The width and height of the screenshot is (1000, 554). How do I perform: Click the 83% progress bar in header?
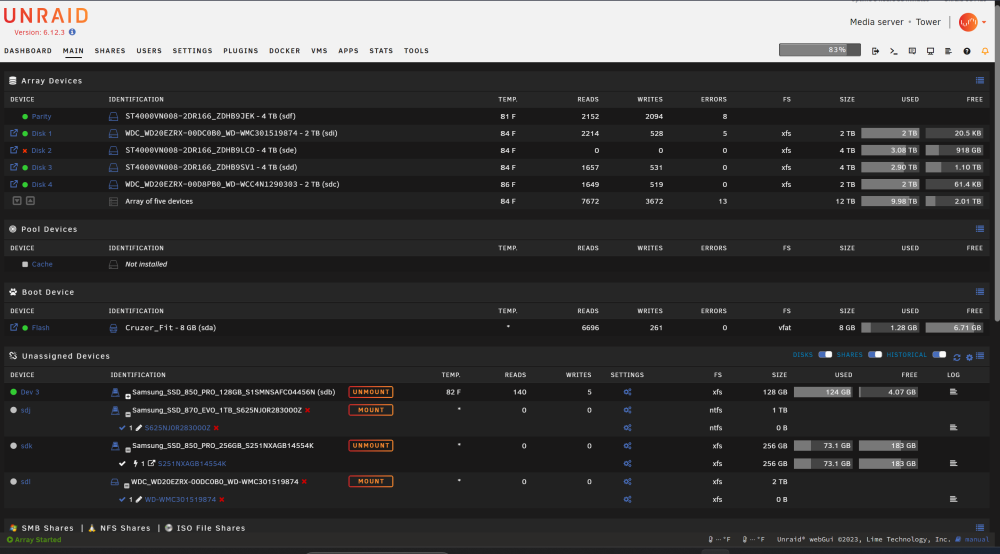pyautogui.click(x=820, y=50)
